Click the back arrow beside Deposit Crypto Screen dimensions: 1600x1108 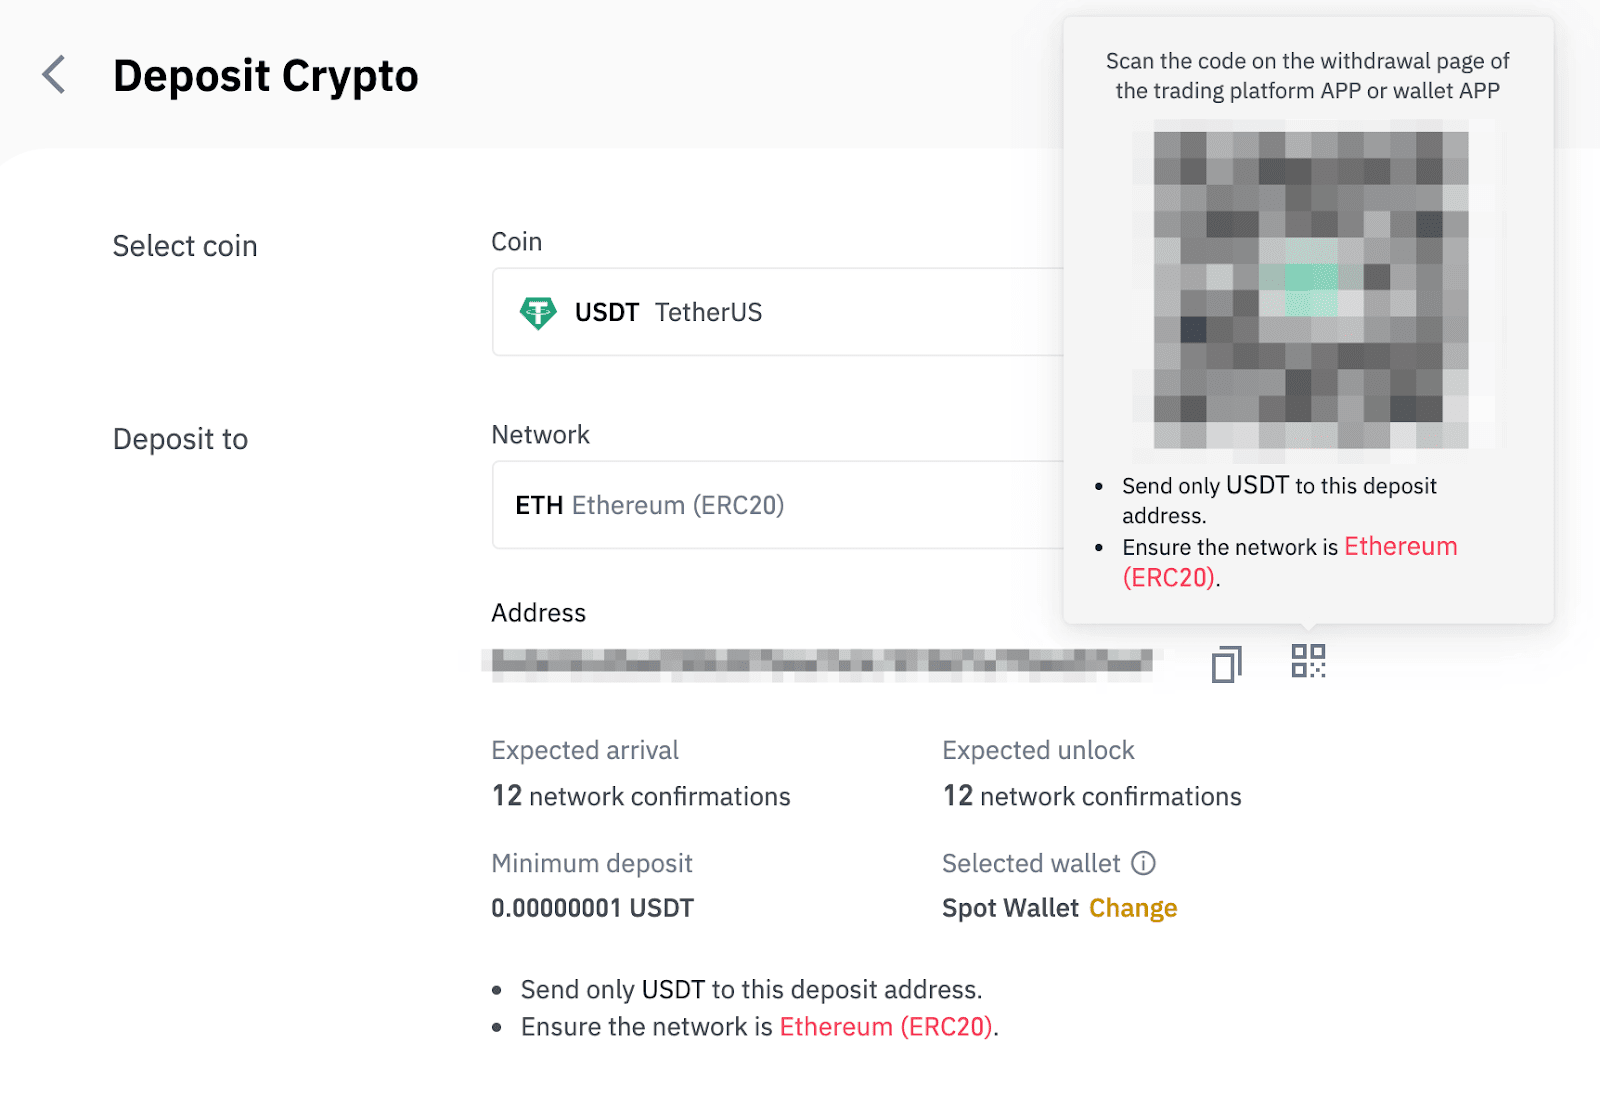point(54,75)
